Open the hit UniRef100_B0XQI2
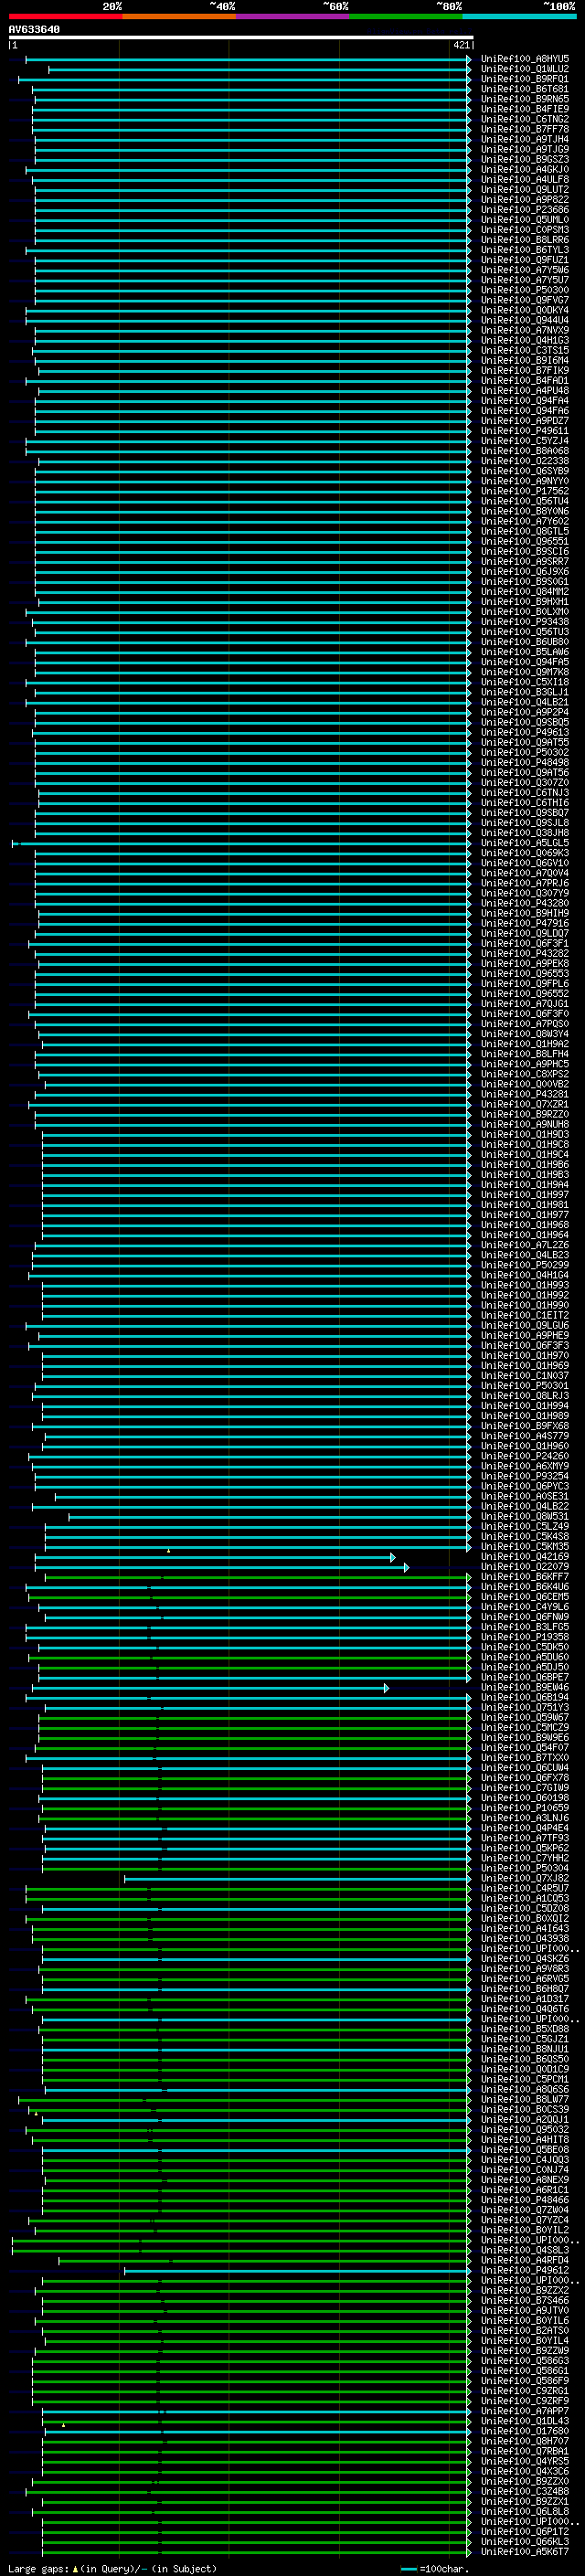 pos(524,1919)
